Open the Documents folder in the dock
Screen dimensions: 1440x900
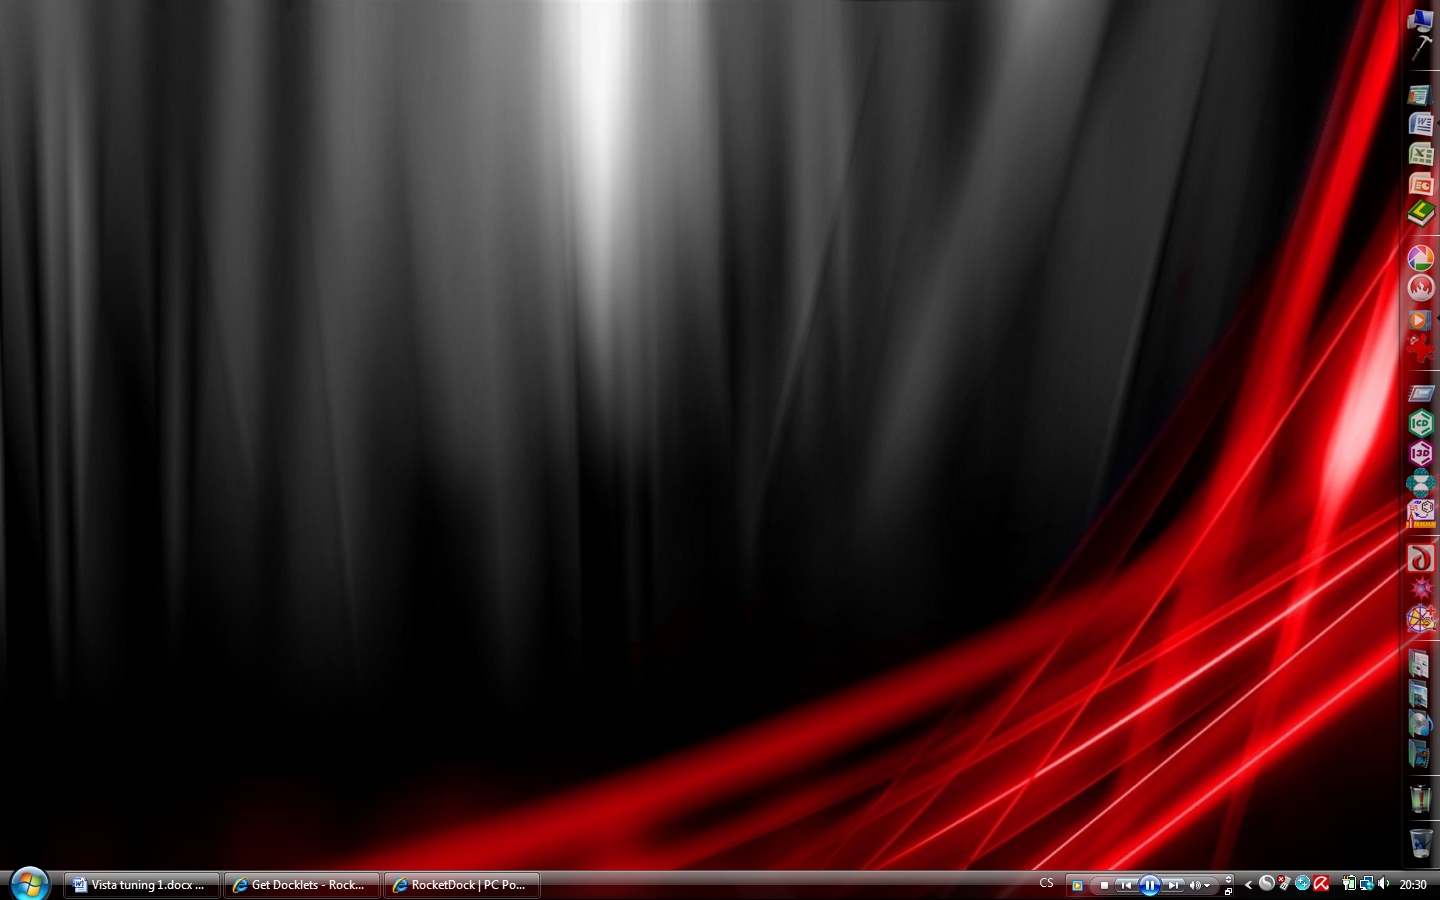click(x=1420, y=663)
